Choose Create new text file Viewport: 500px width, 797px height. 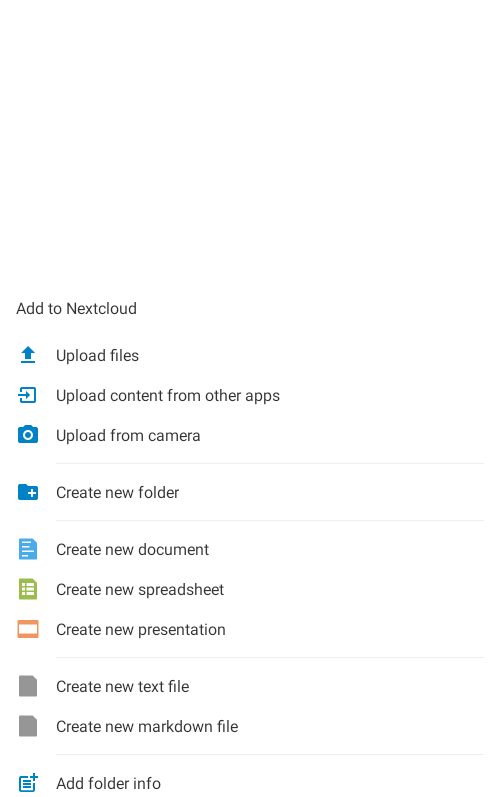(x=250, y=687)
